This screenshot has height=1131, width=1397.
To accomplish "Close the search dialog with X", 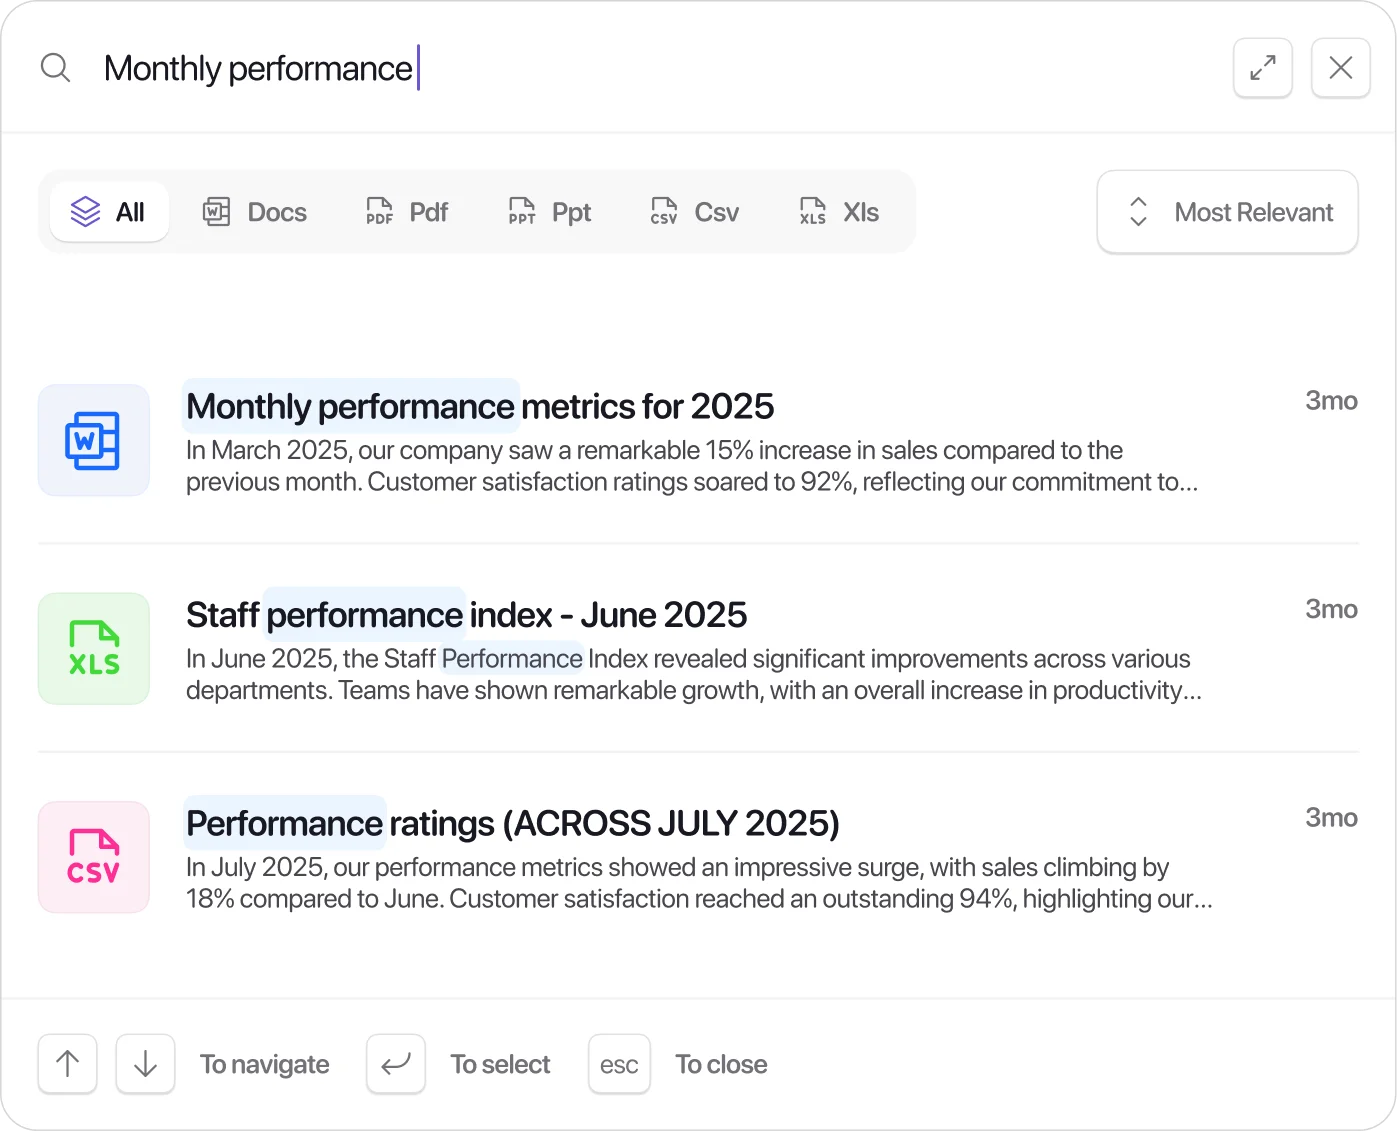I will (x=1341, y=68).
